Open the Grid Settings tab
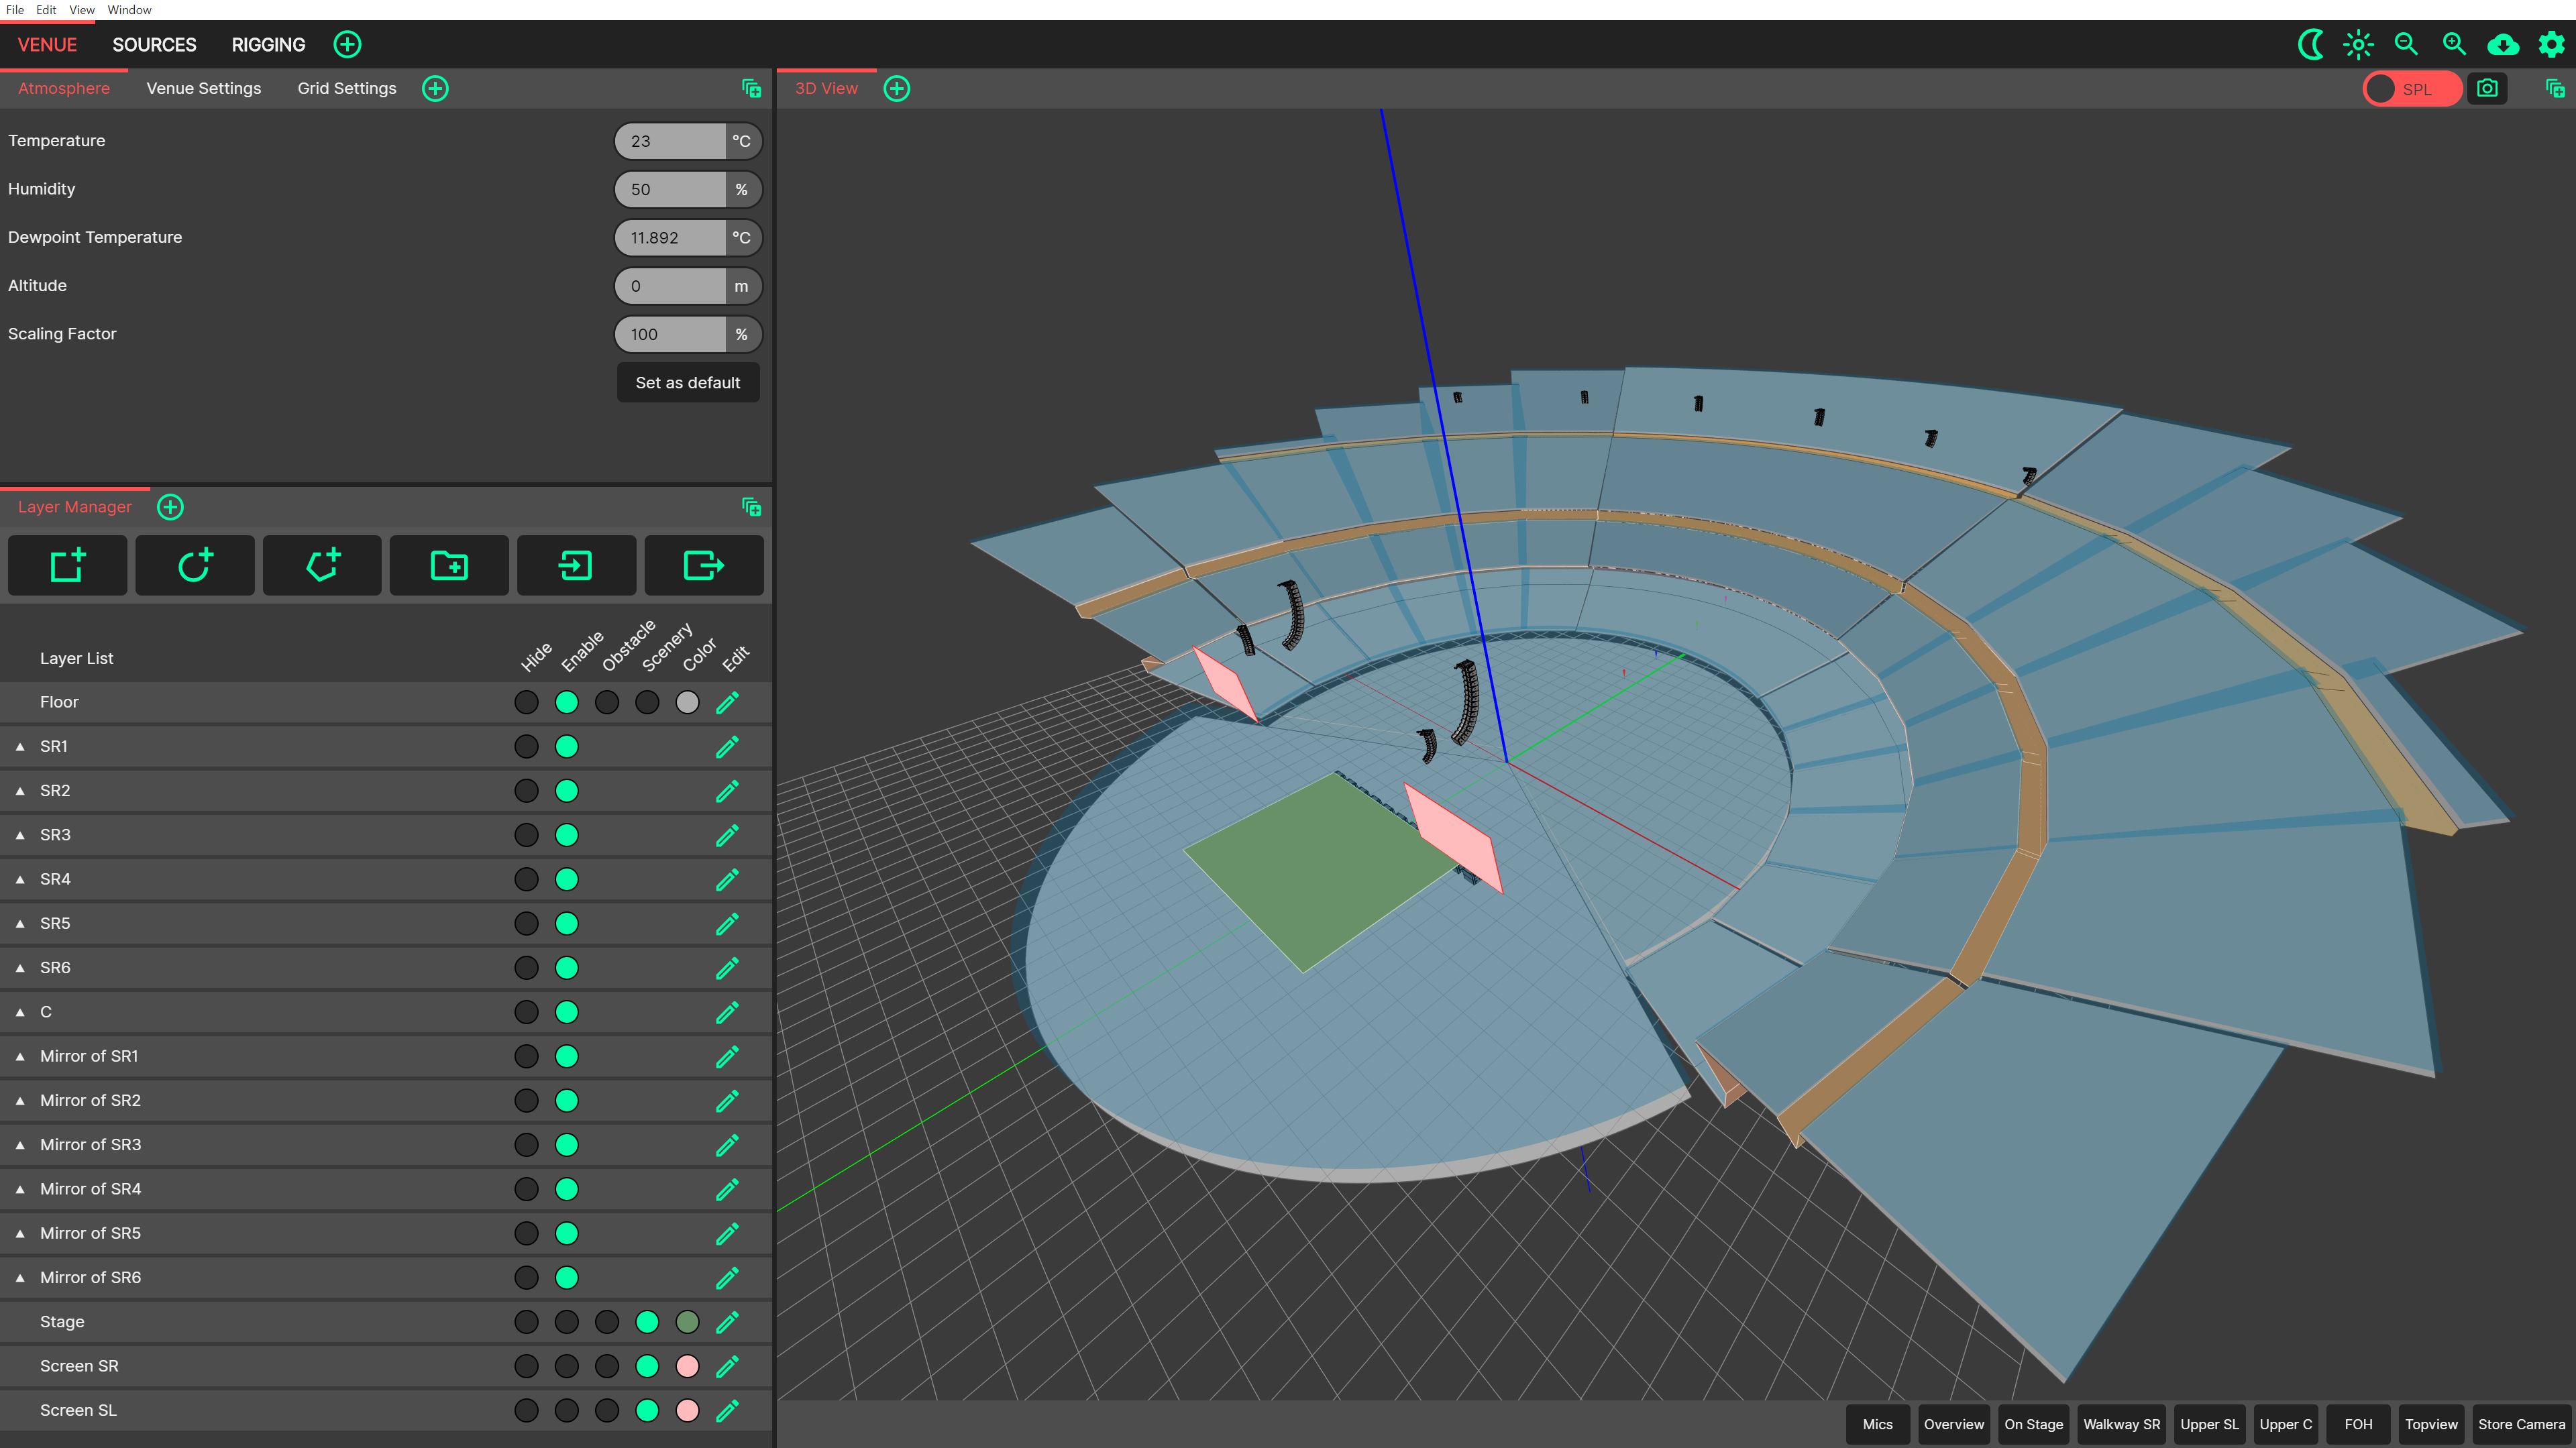This screenshot has height=1448, width=2576. click(347, 88)
